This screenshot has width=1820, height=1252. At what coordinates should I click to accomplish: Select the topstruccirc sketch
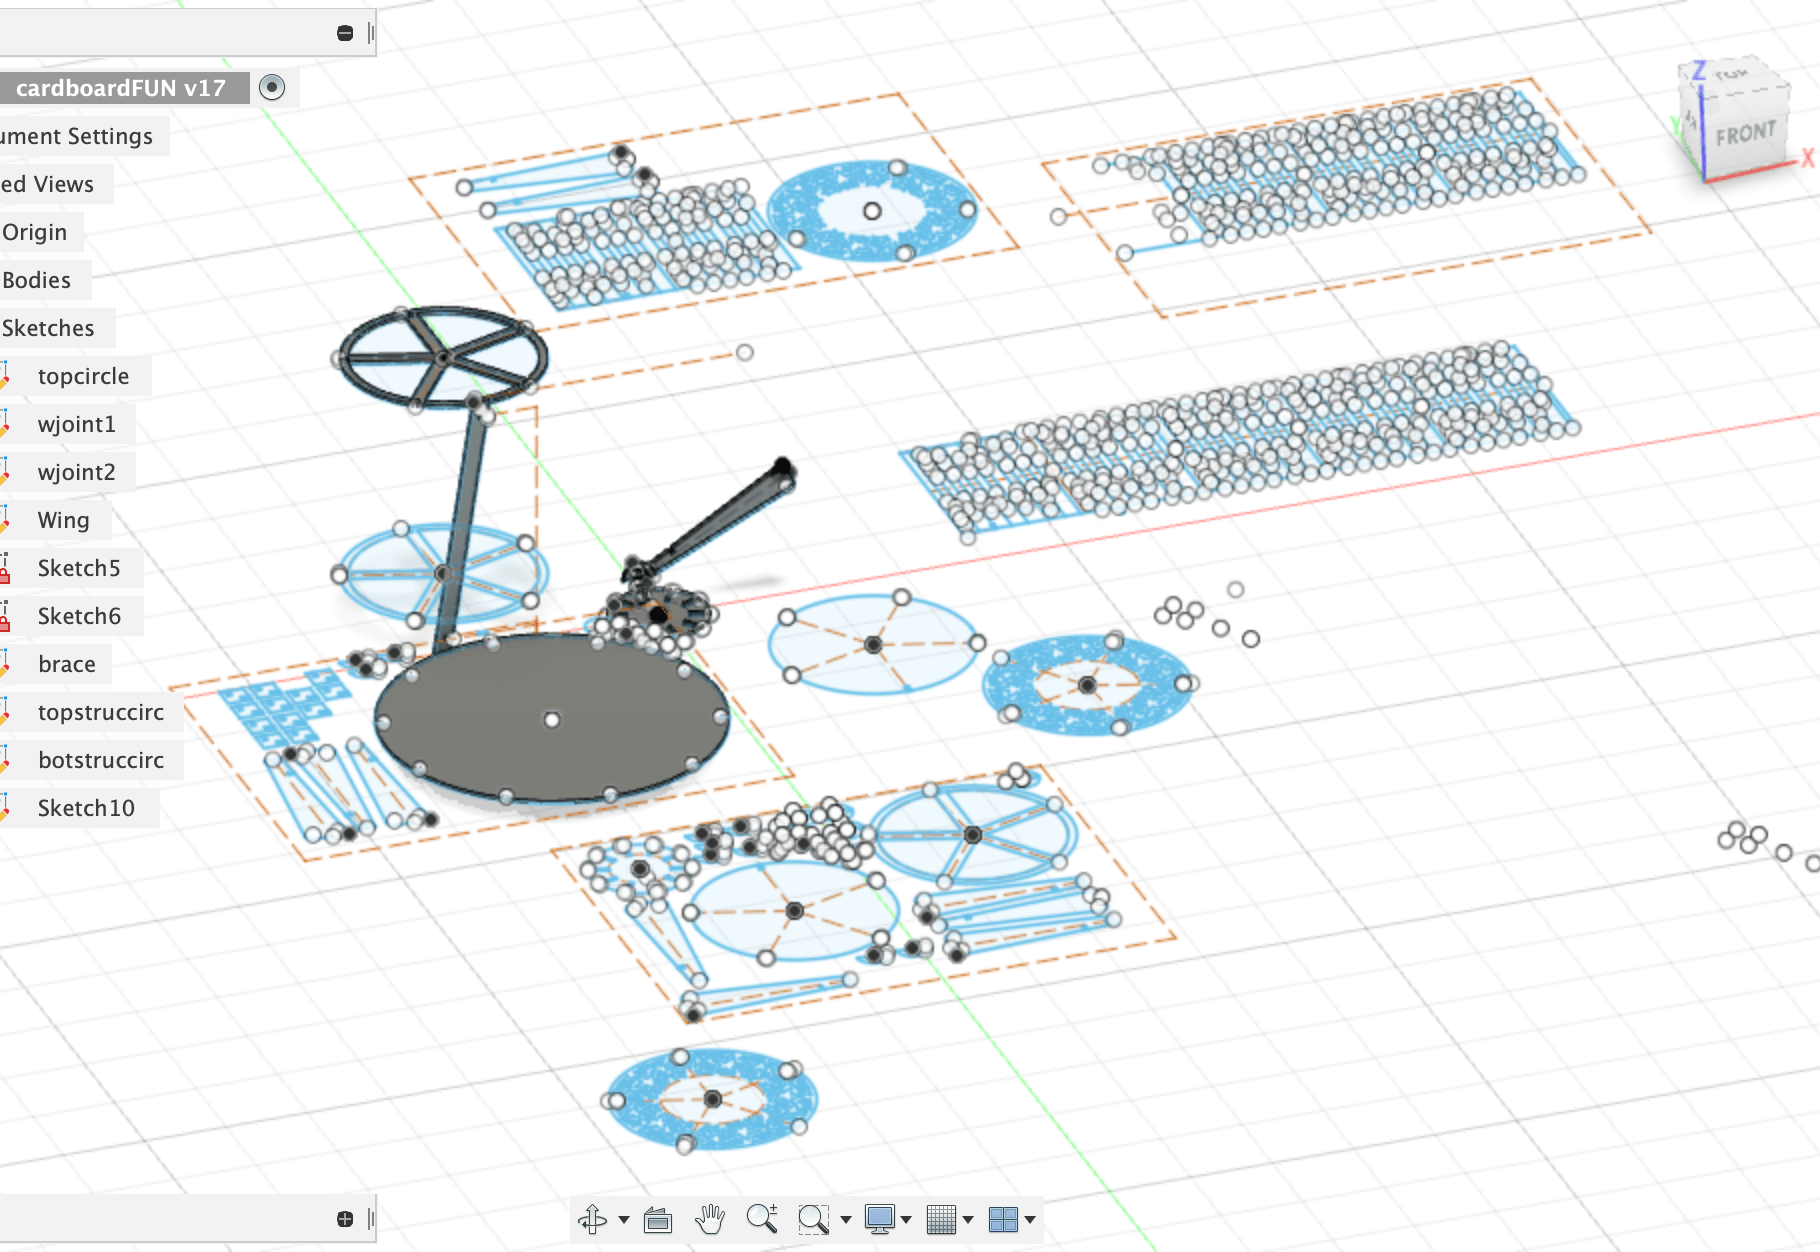(101, 712)
